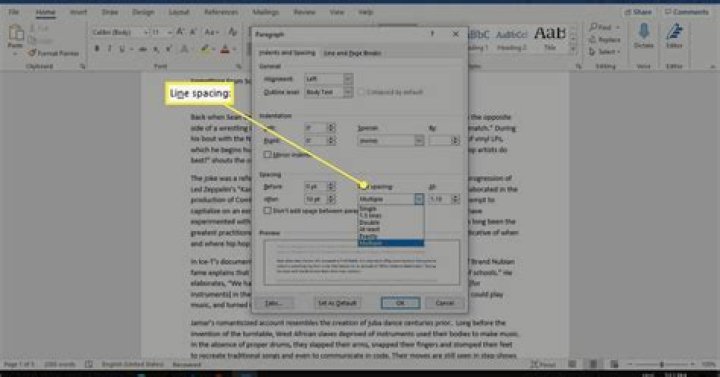Screen dimensions: 720x377
Task: Select 1.5 lines spacing option
Action: pos(390,215)
